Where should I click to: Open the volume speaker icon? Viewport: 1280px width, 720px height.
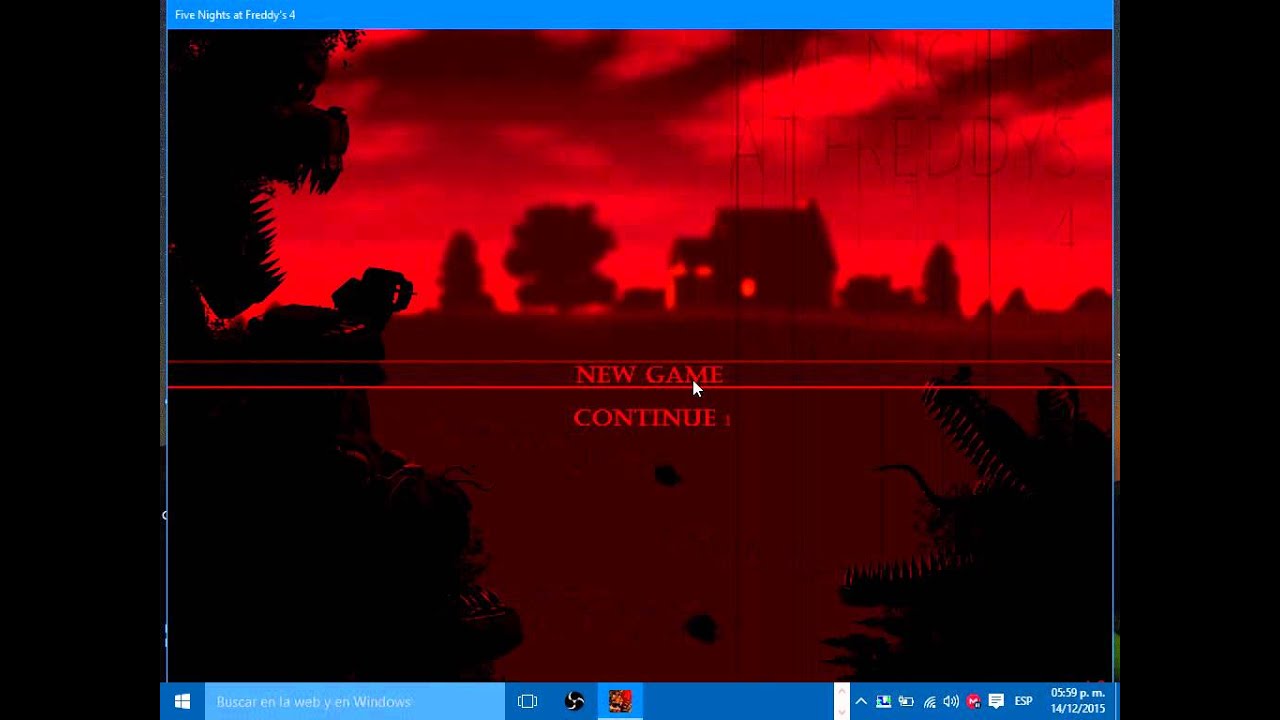tap(951, 702)
